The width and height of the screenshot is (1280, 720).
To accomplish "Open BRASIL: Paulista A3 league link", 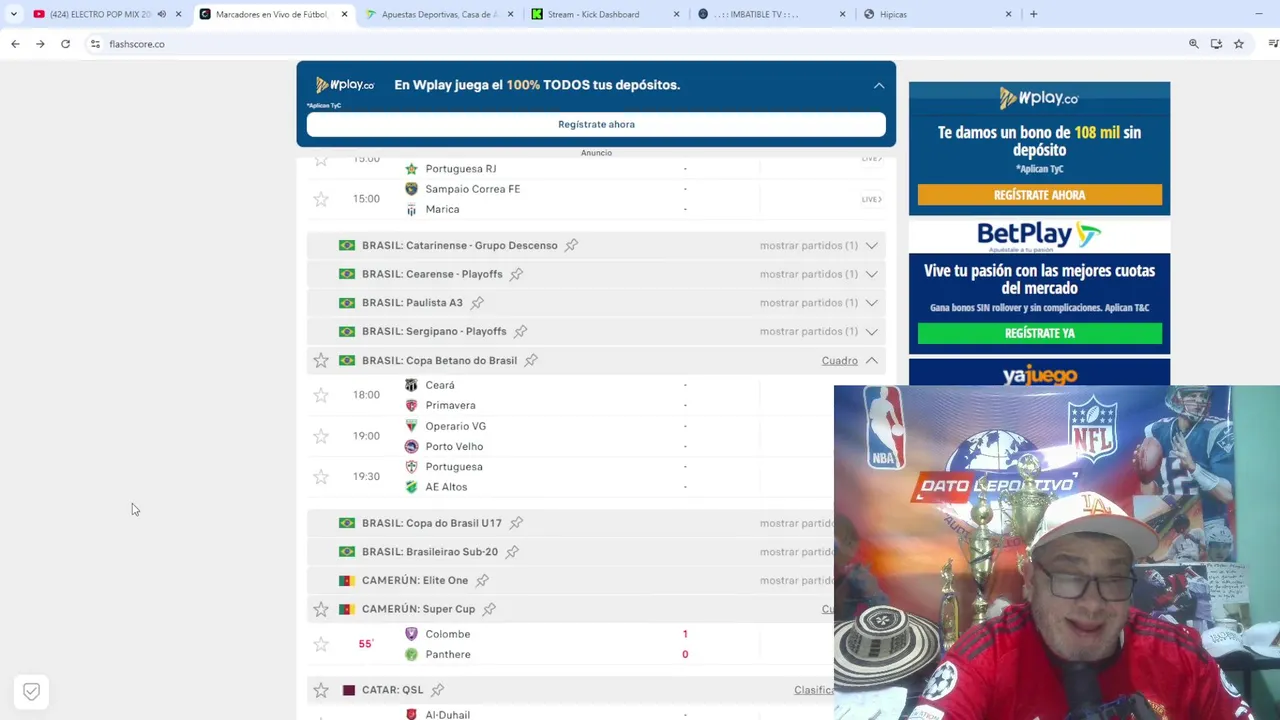I will point(412,303).
